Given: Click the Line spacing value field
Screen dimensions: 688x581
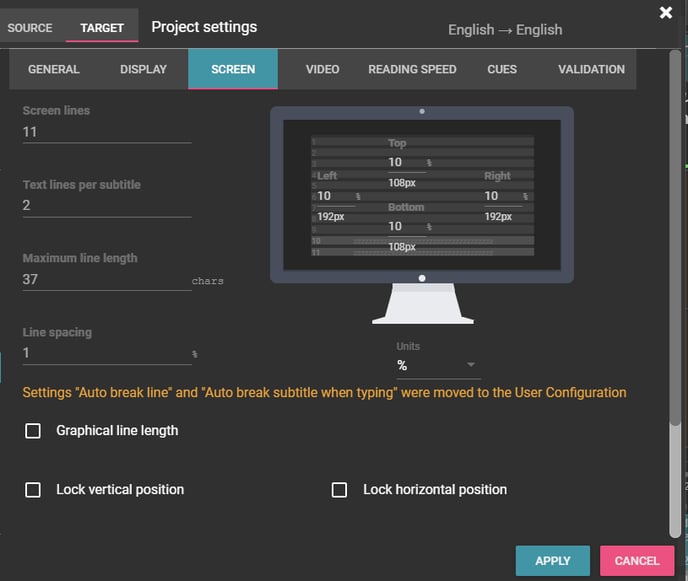Looking at the screenshot, I should (x=106, y=354).
